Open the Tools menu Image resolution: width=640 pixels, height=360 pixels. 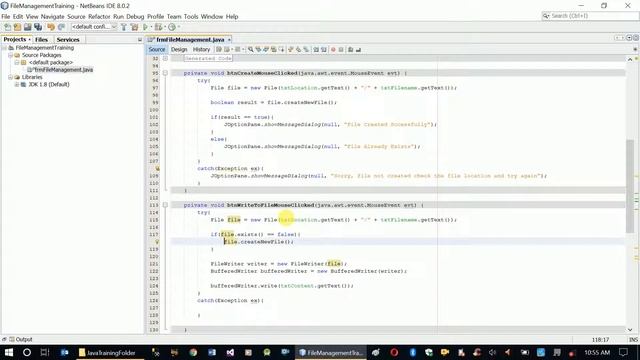tap(191, 16)
